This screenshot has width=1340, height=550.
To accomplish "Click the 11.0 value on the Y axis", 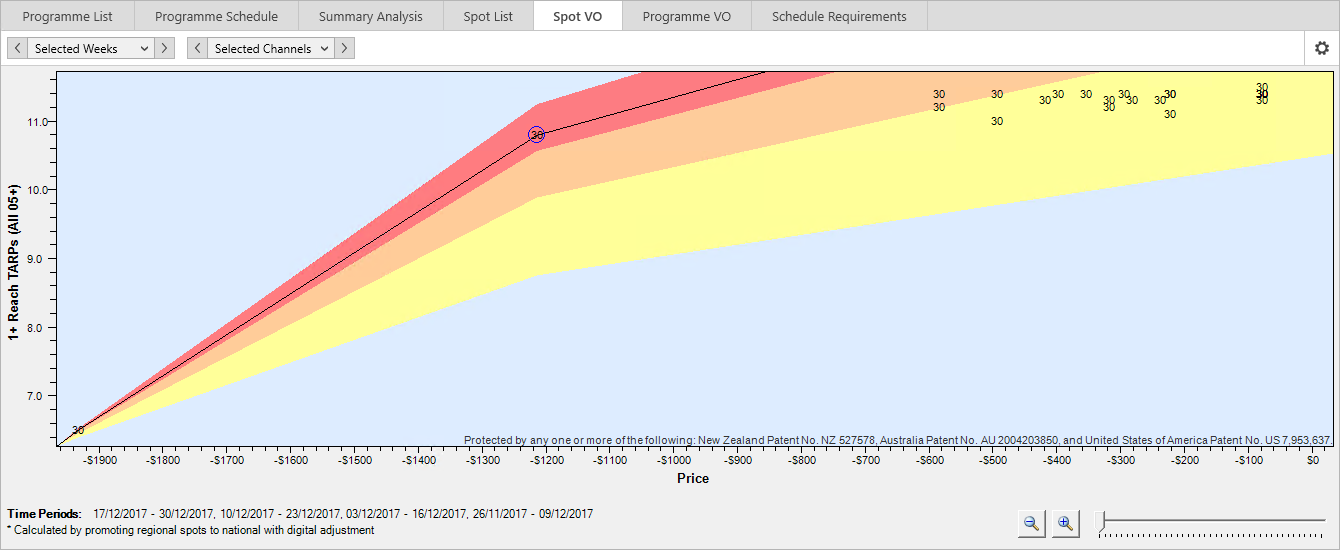I will point(38,122).
